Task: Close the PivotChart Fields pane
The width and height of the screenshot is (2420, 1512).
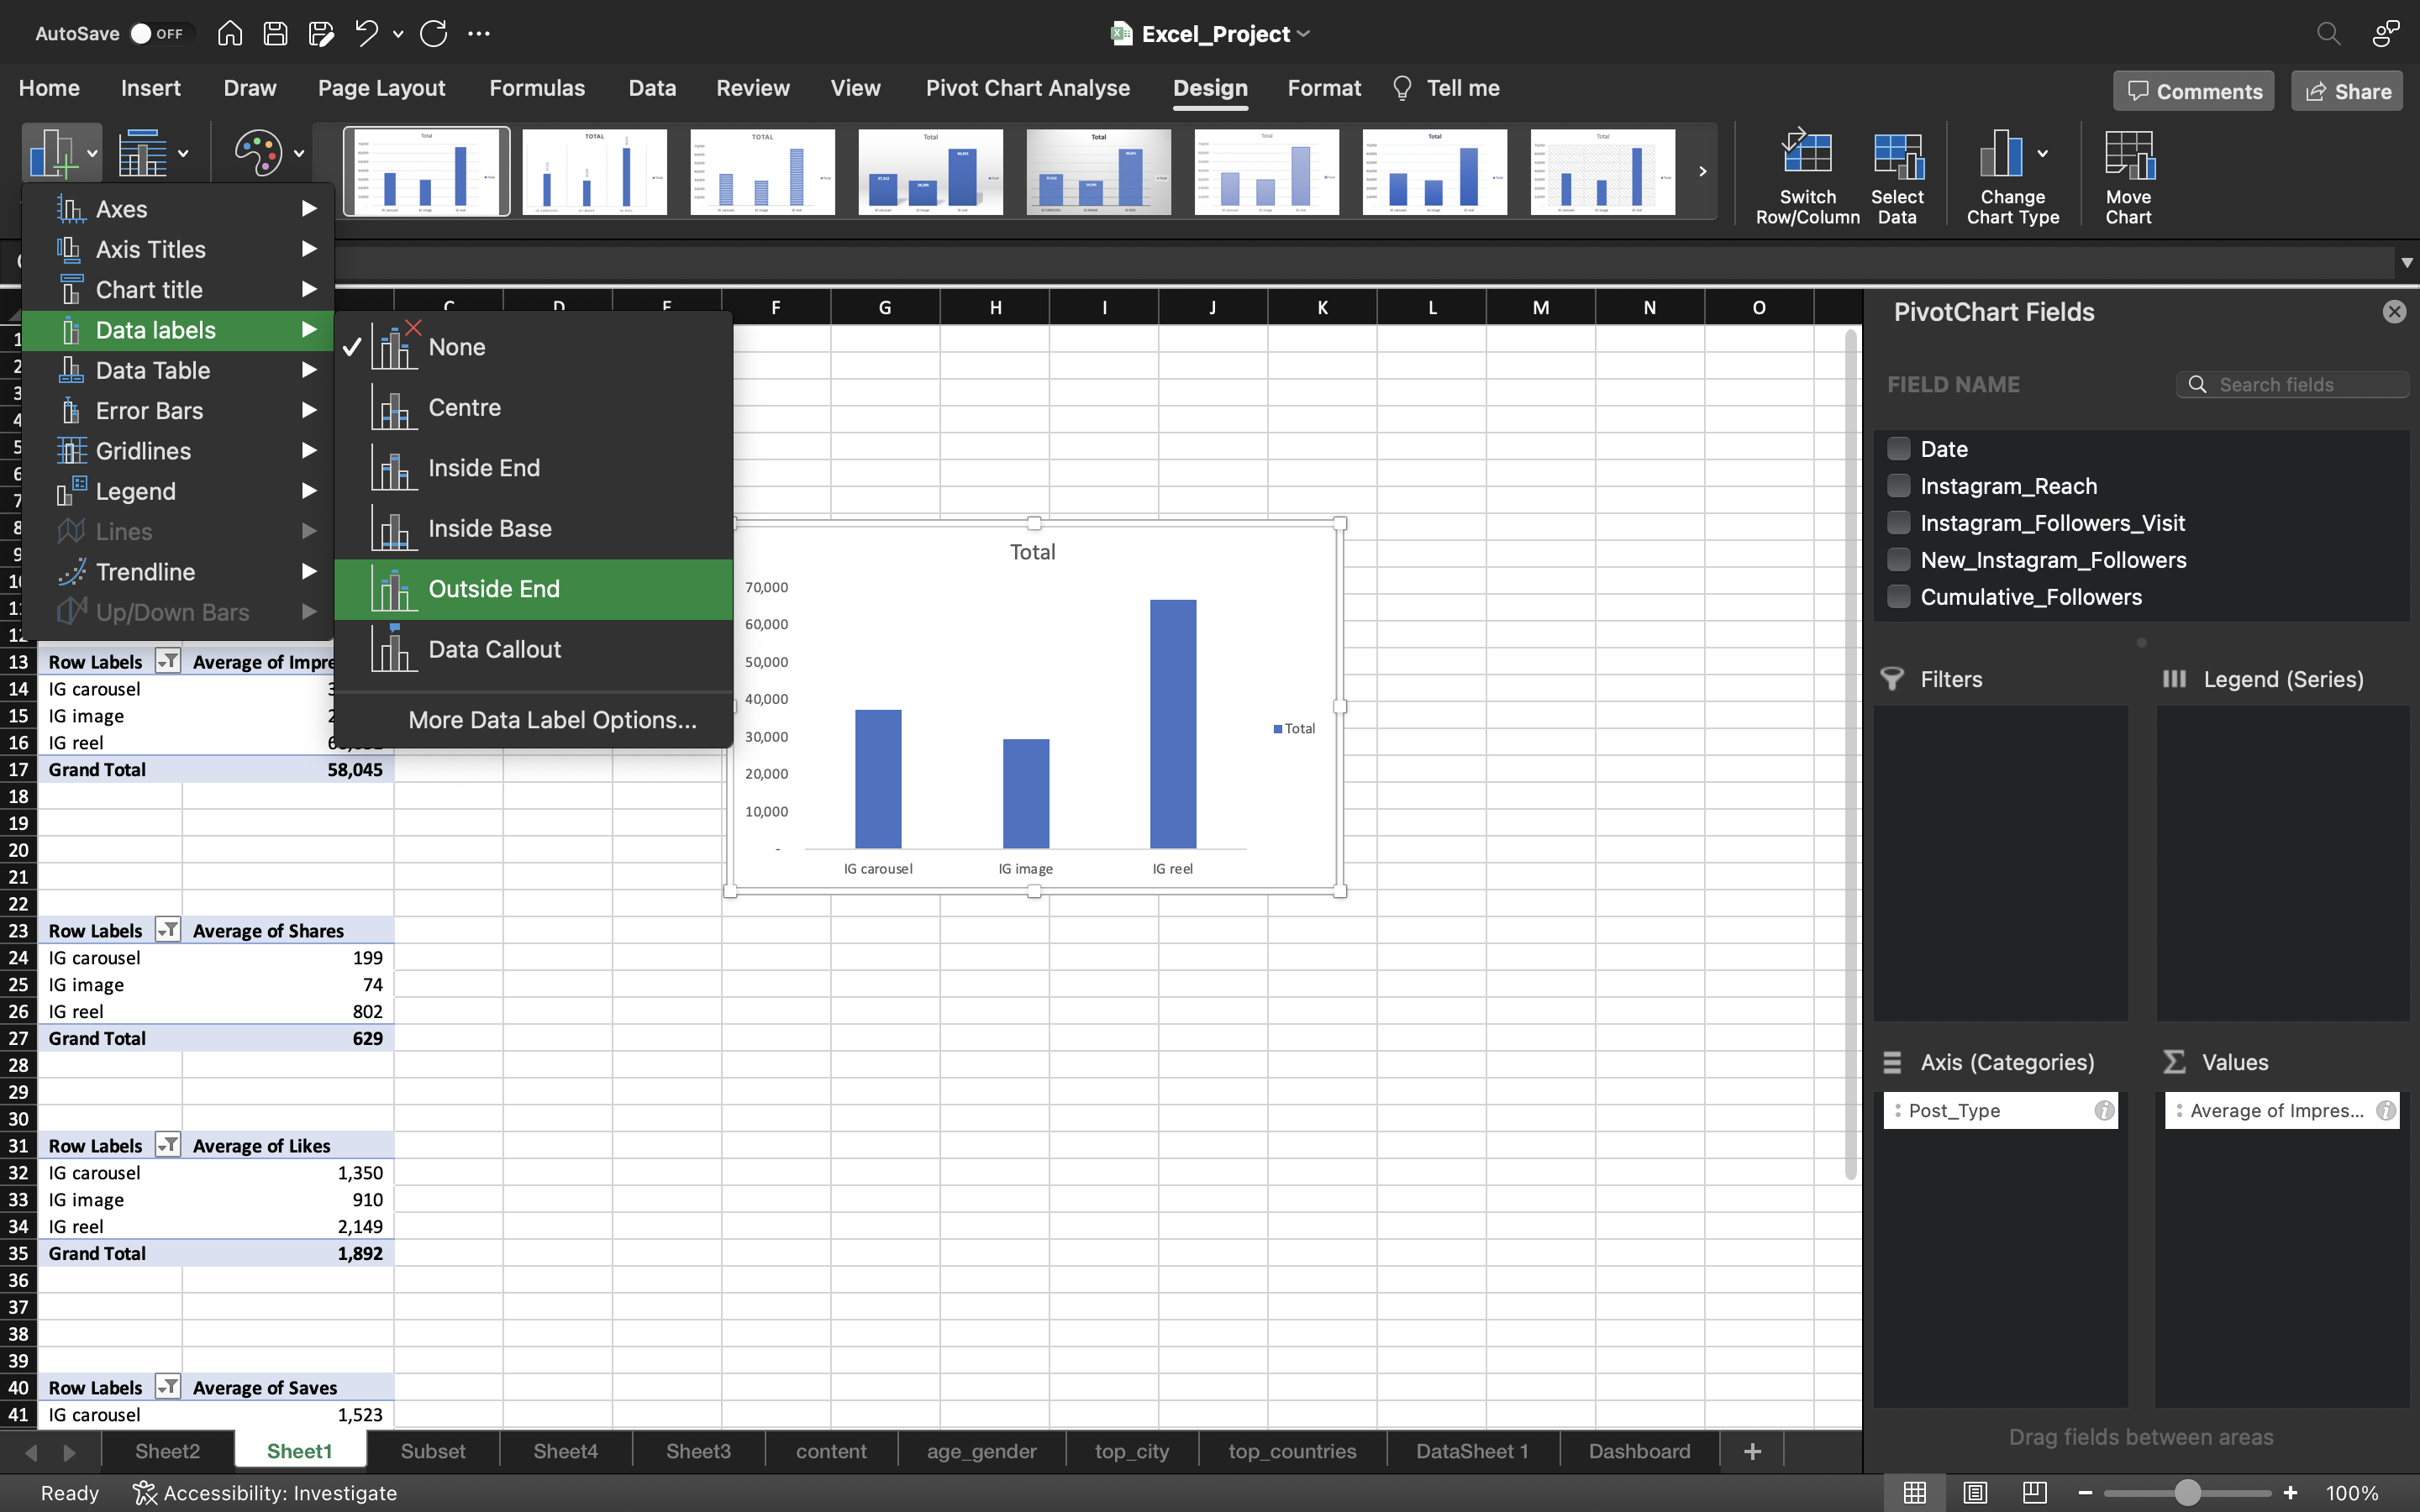Action: pos(2394,312)
